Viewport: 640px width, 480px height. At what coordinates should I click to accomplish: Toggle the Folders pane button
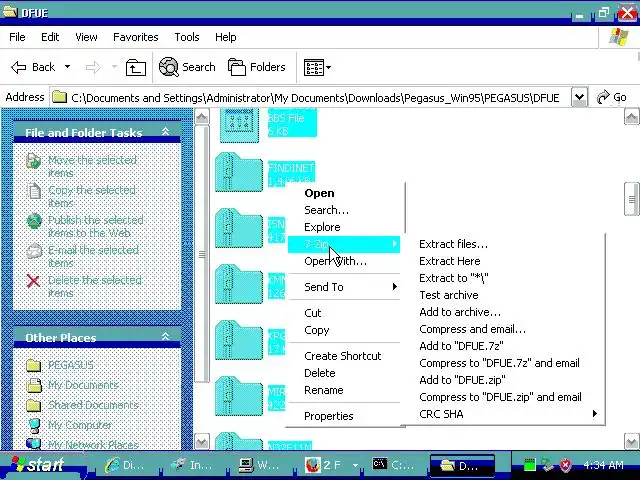(x=257, y=67)
